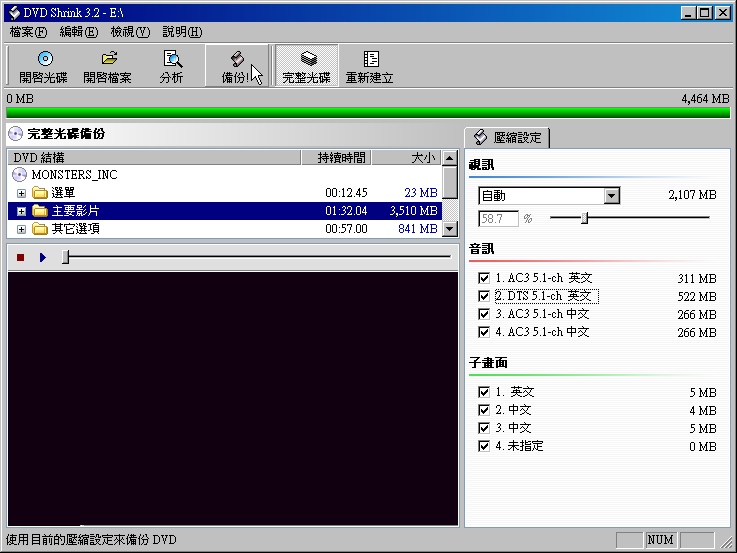This screenshot has width=737, height=553.
Task: Open the 編輯(E) menu
Action: [79, 32]
